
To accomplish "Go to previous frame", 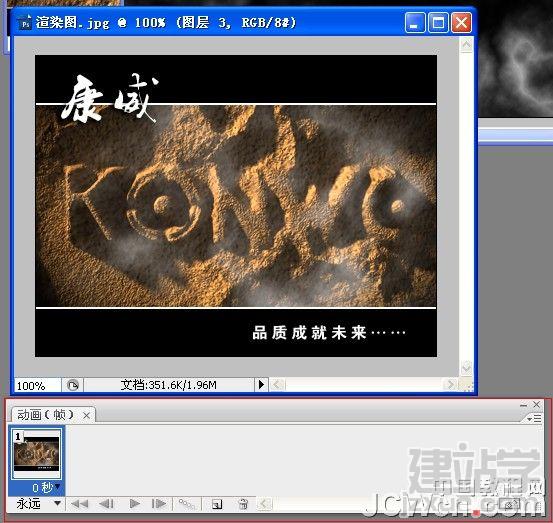I will coord(107,503).
